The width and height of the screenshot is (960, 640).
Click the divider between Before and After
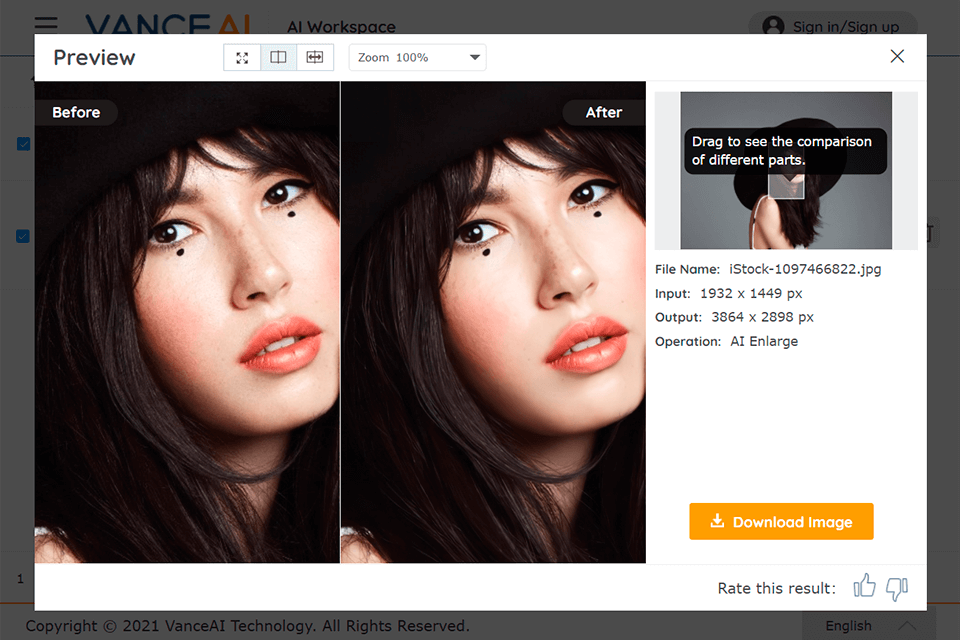pos(340,320)
